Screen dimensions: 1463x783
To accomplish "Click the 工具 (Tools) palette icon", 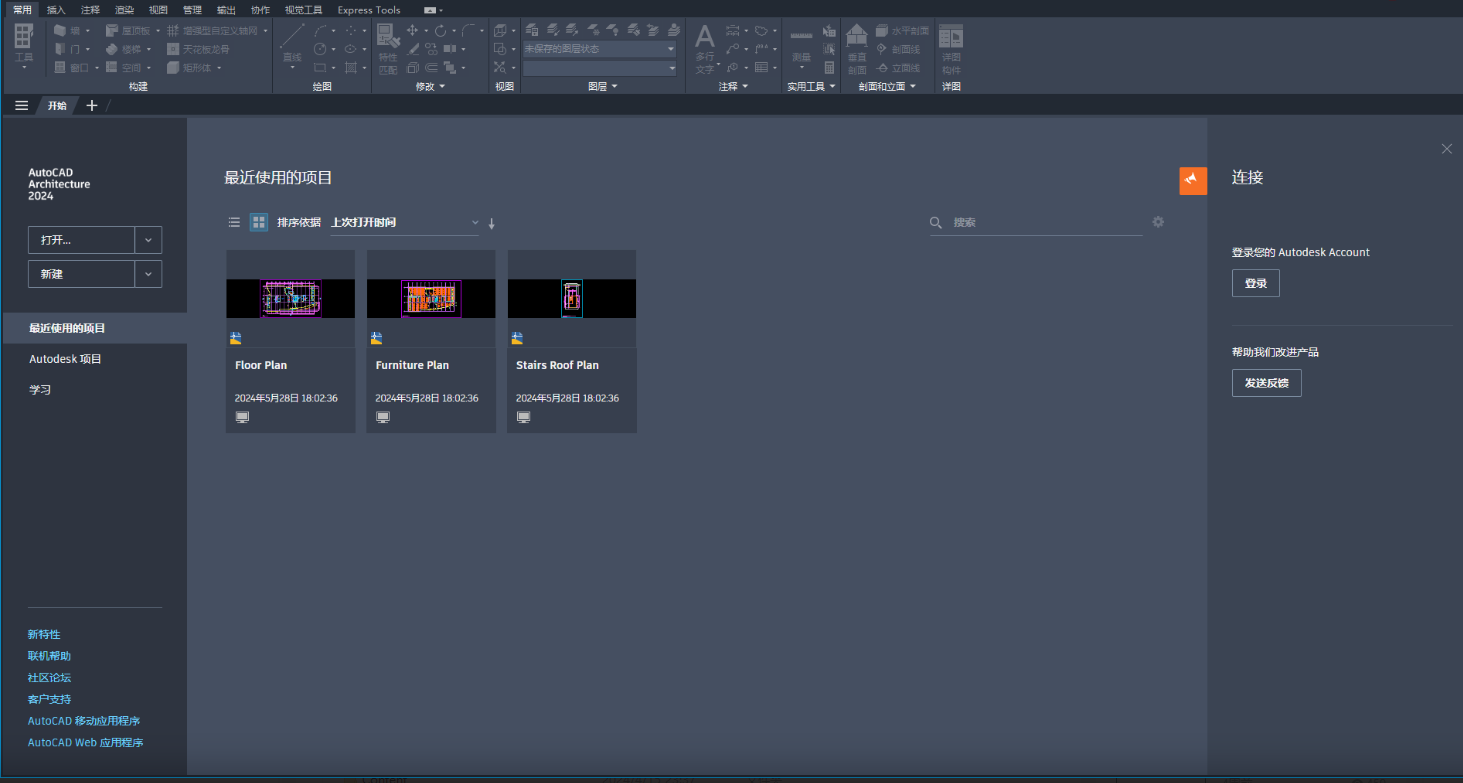I will 23,37.
